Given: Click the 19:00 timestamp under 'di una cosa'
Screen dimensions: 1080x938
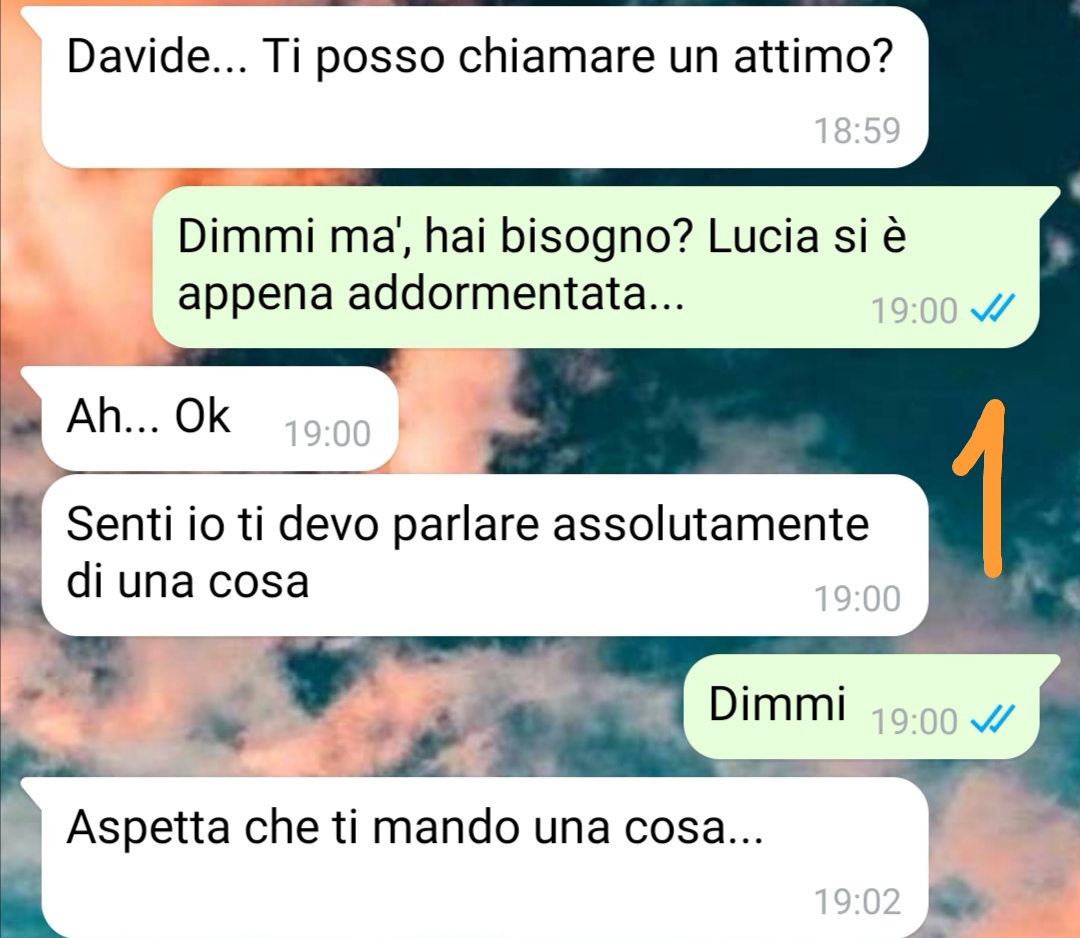Looking at the screenshot, I should (858, 598).
